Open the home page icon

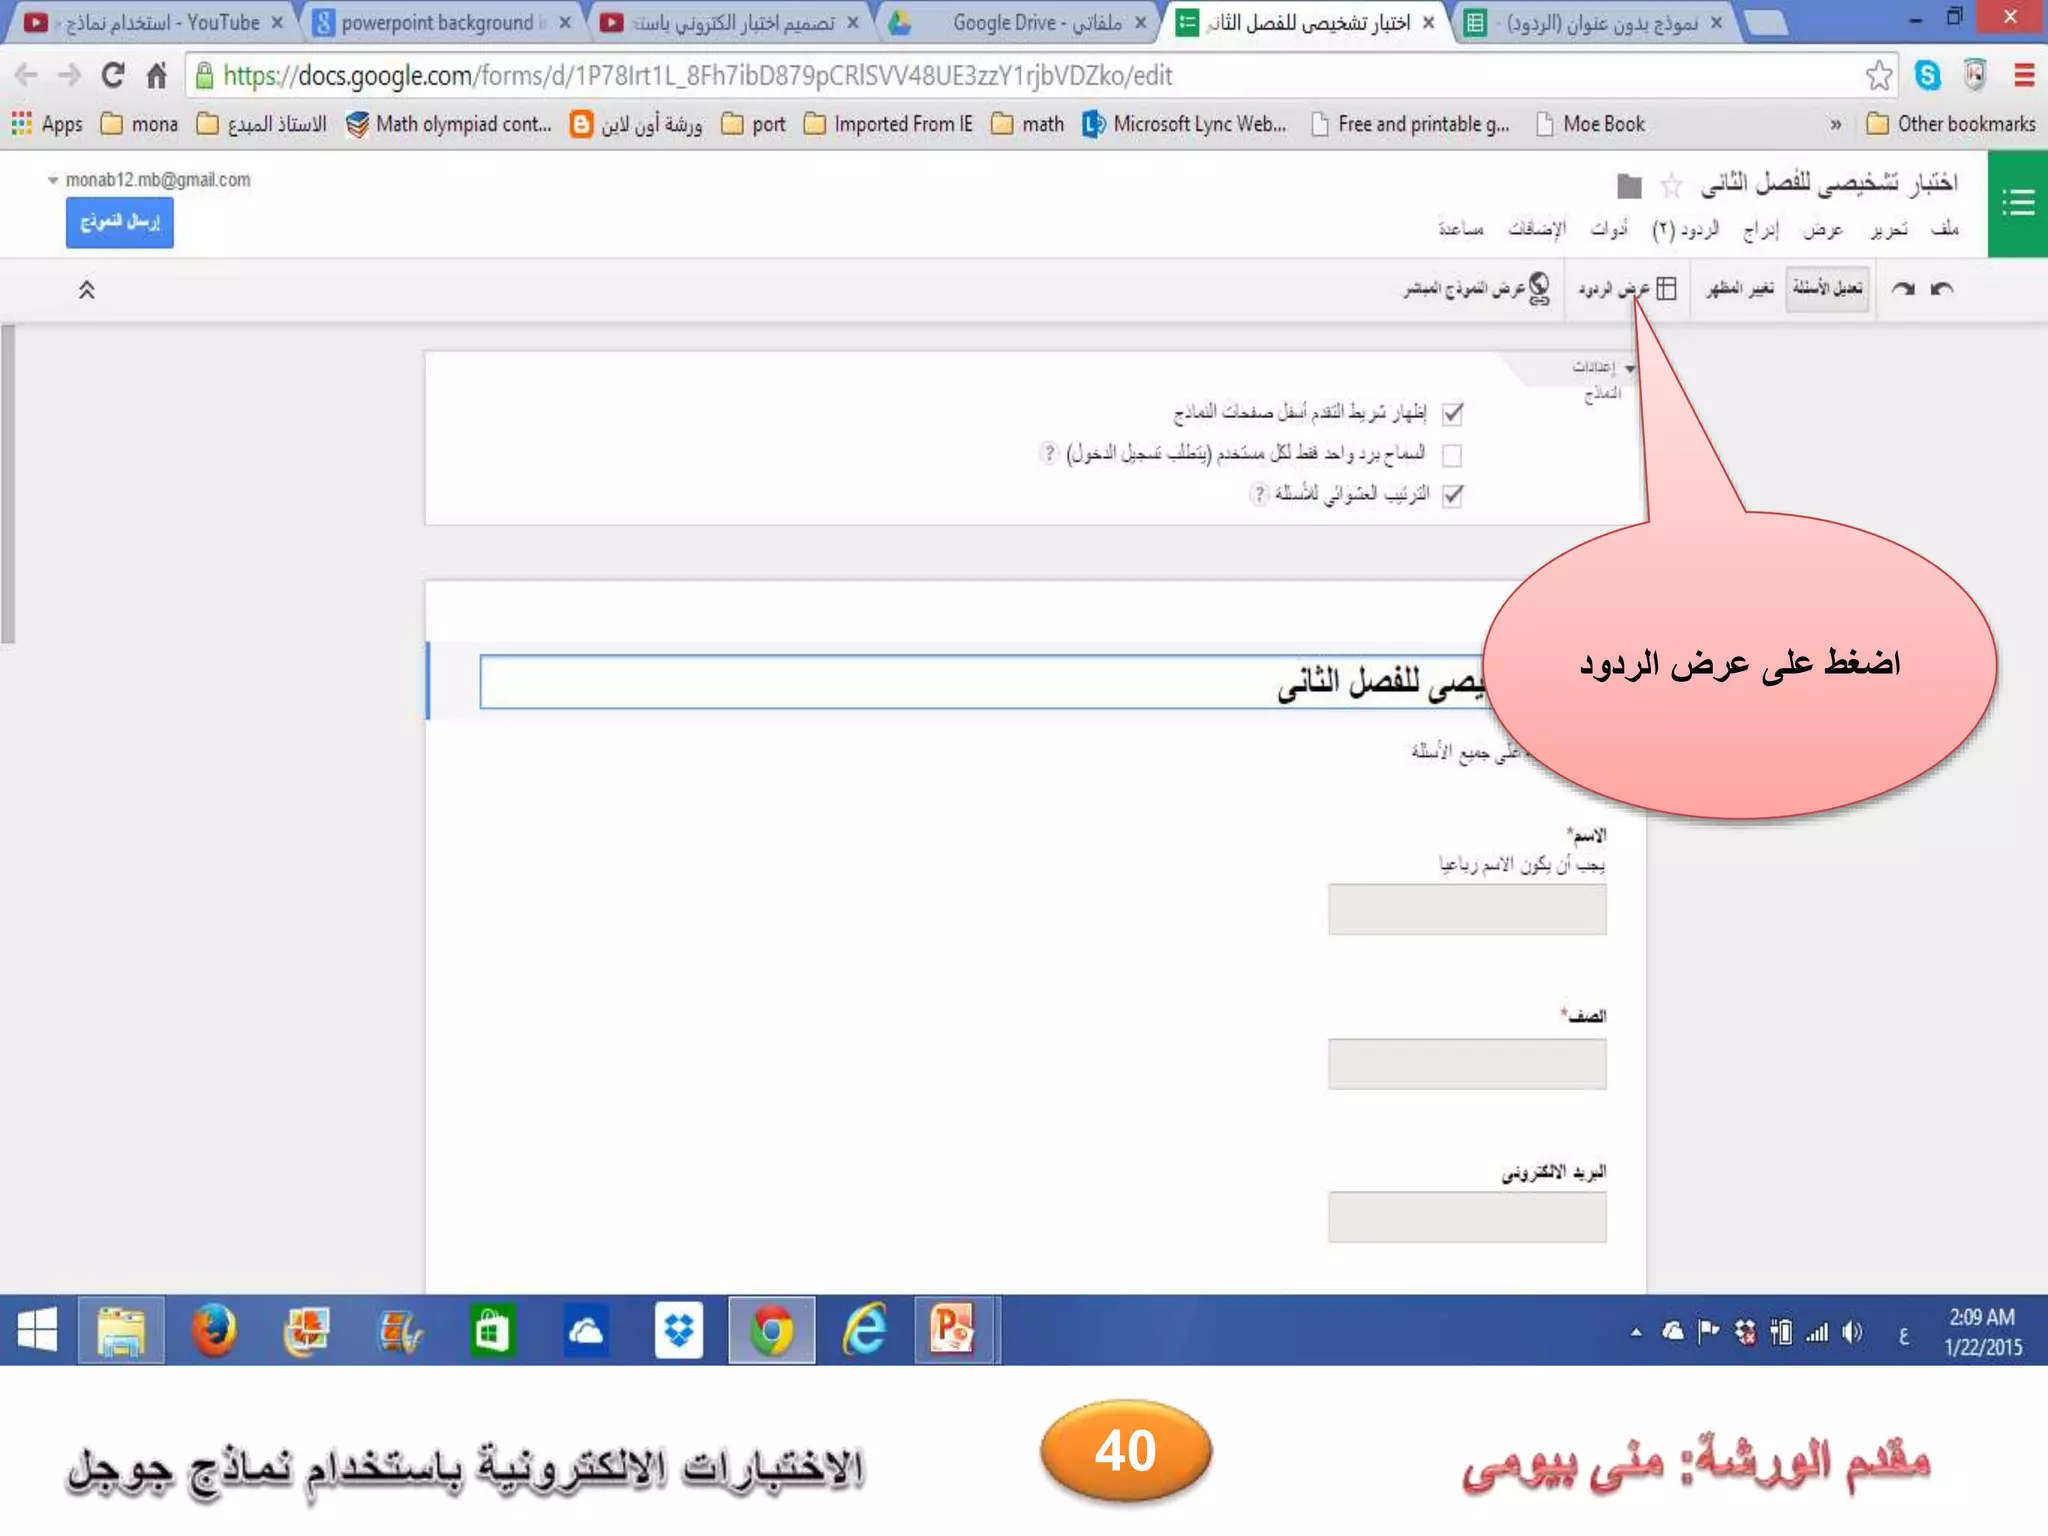156,75
